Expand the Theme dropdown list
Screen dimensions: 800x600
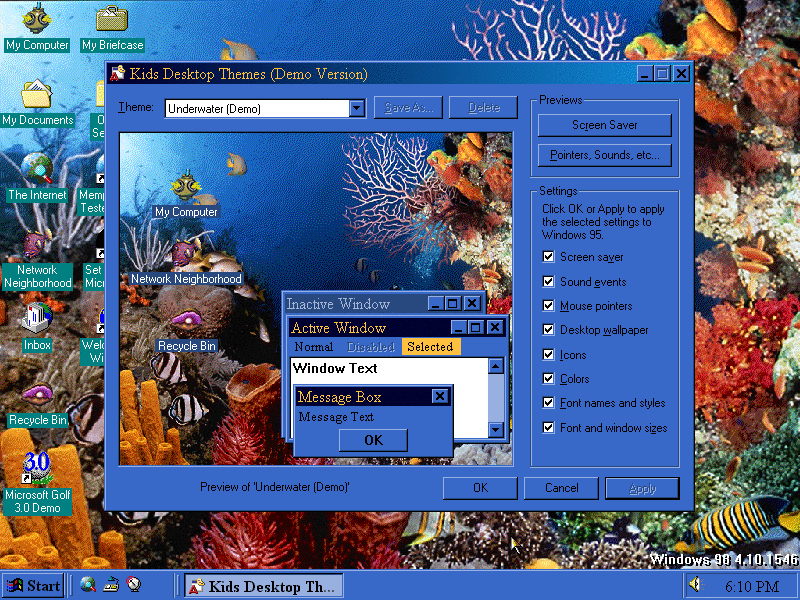click(x=357, y=108)
